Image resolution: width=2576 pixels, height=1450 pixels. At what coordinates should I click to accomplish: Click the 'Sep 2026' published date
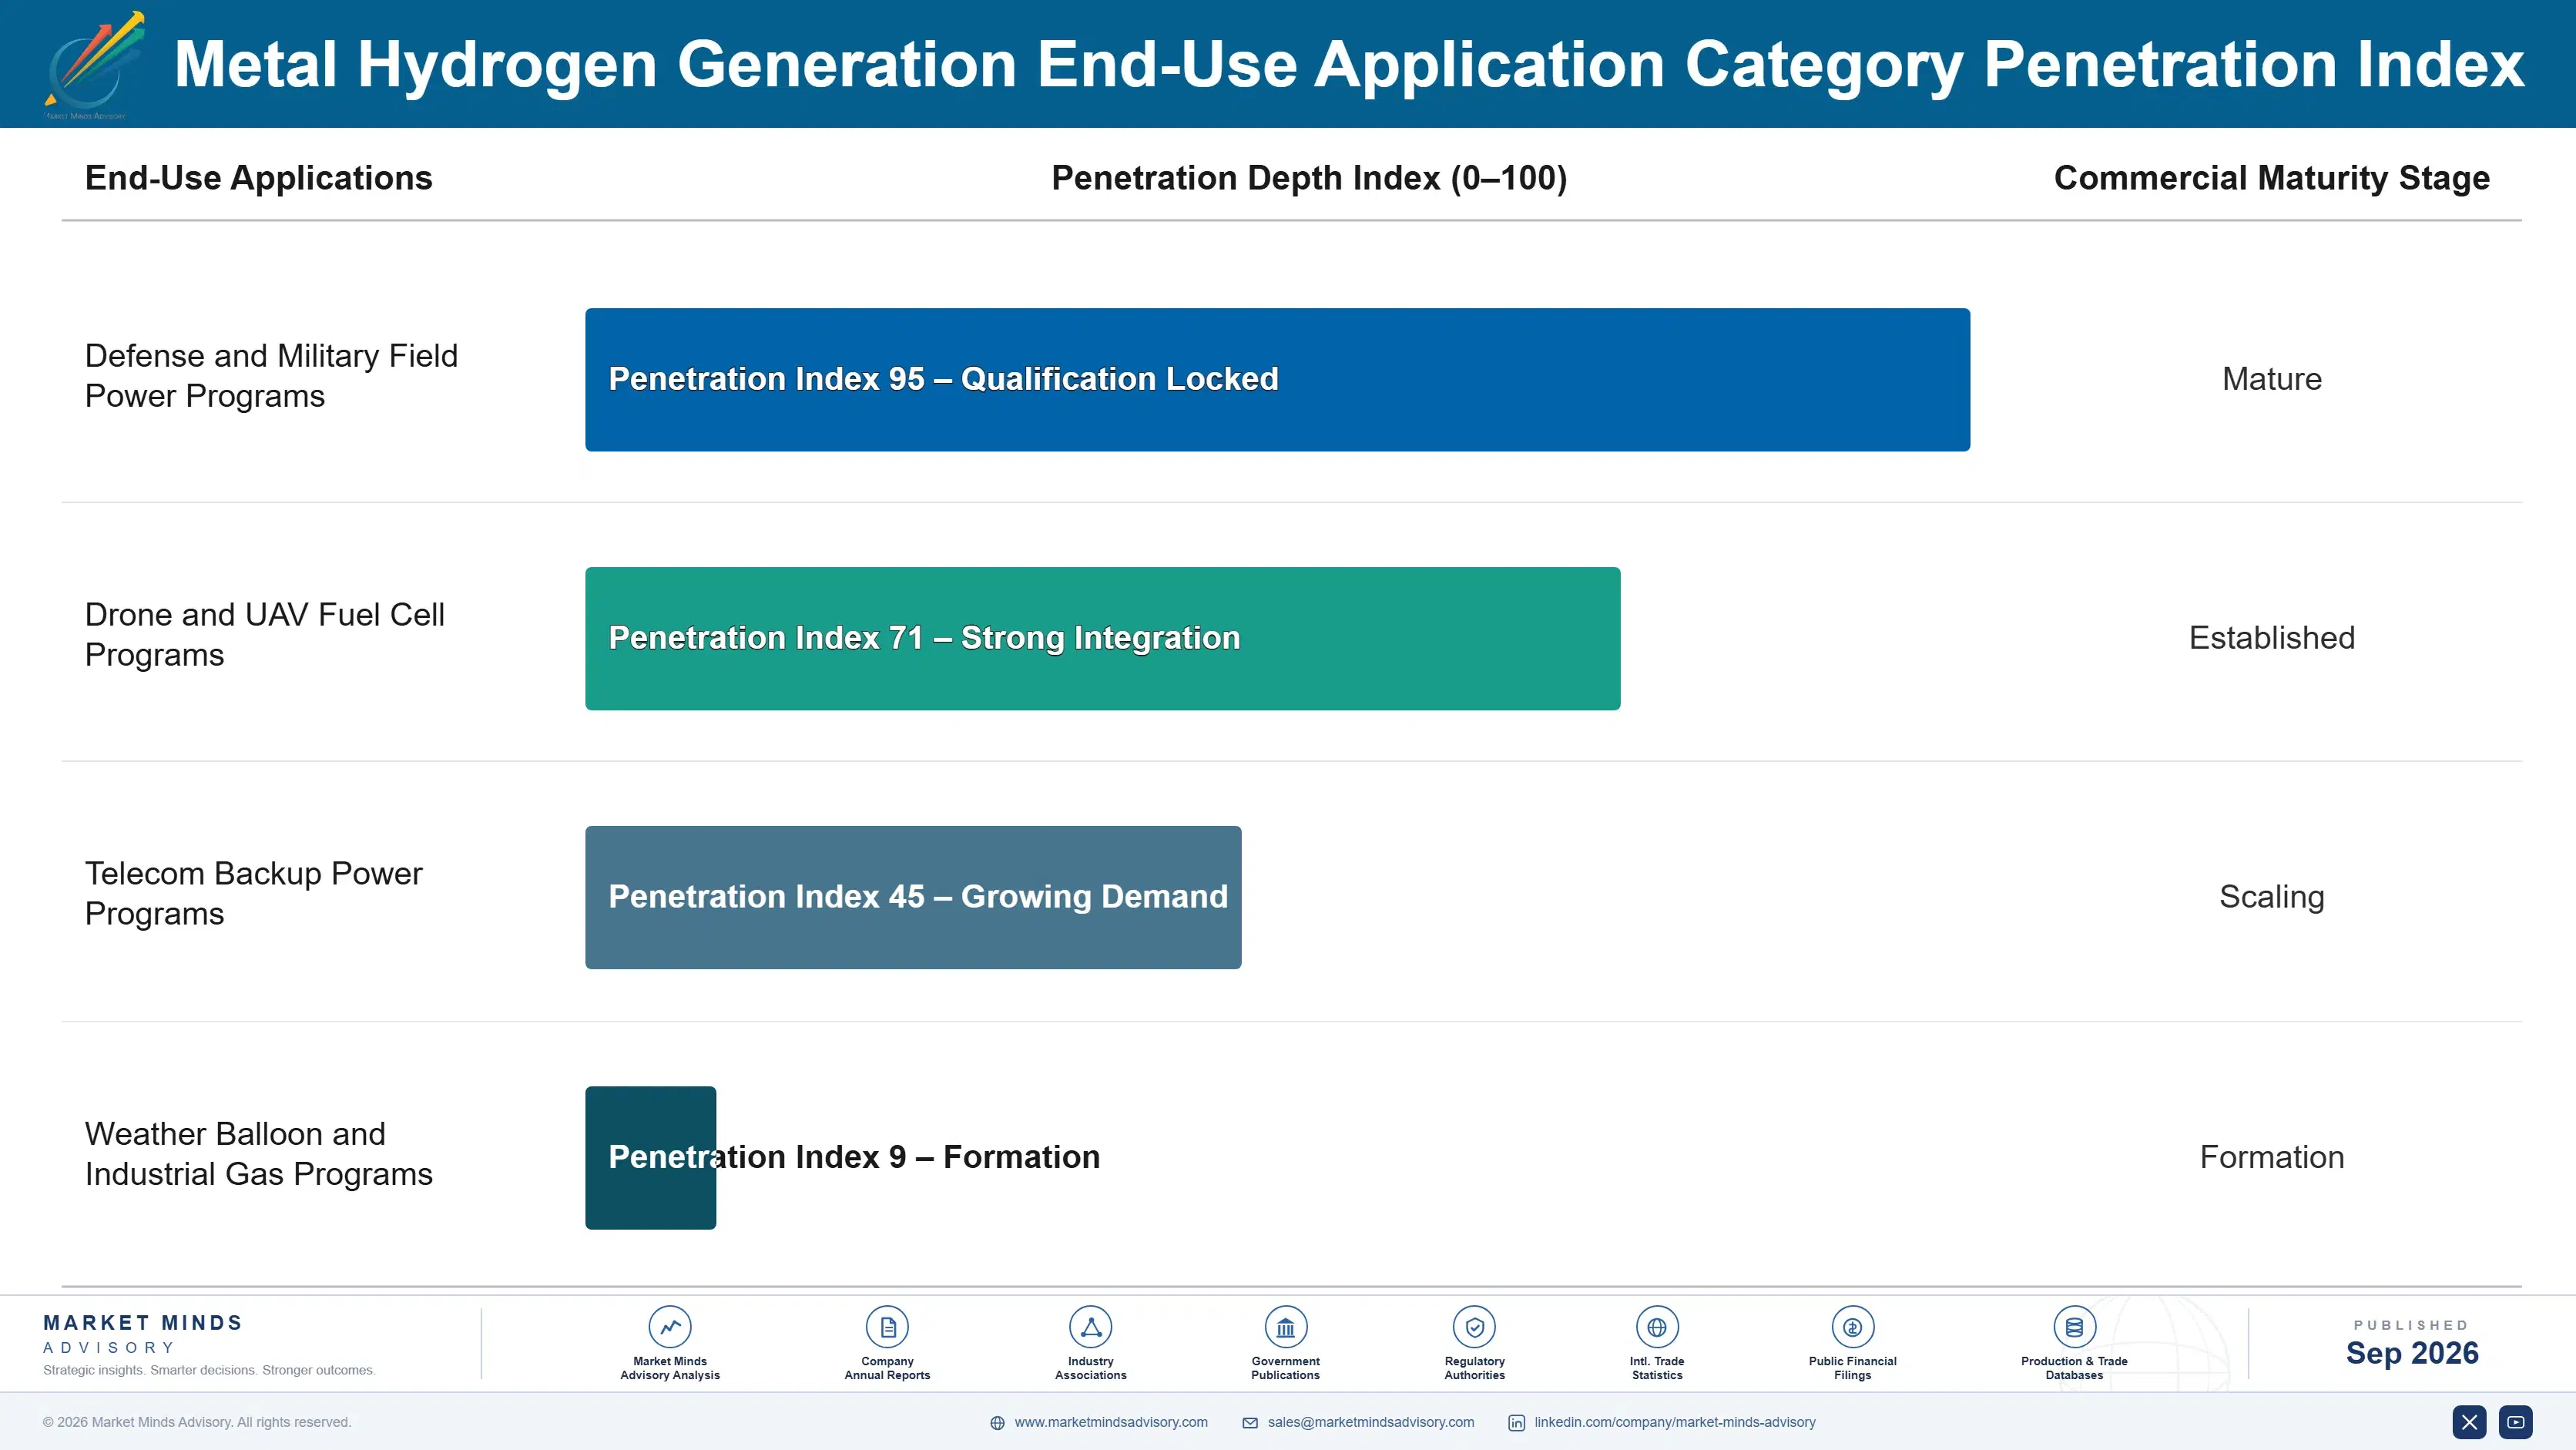tap(2412, 1353)
